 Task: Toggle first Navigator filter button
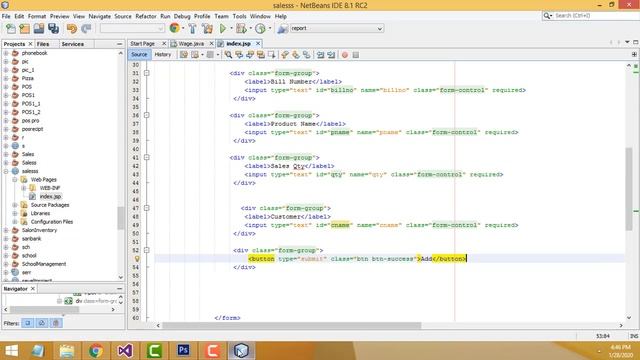click(28, 323)
